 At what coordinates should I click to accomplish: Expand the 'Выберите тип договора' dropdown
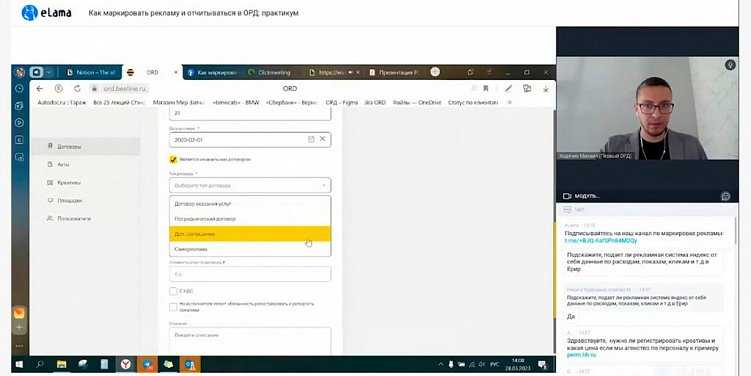tap(250, 185)
